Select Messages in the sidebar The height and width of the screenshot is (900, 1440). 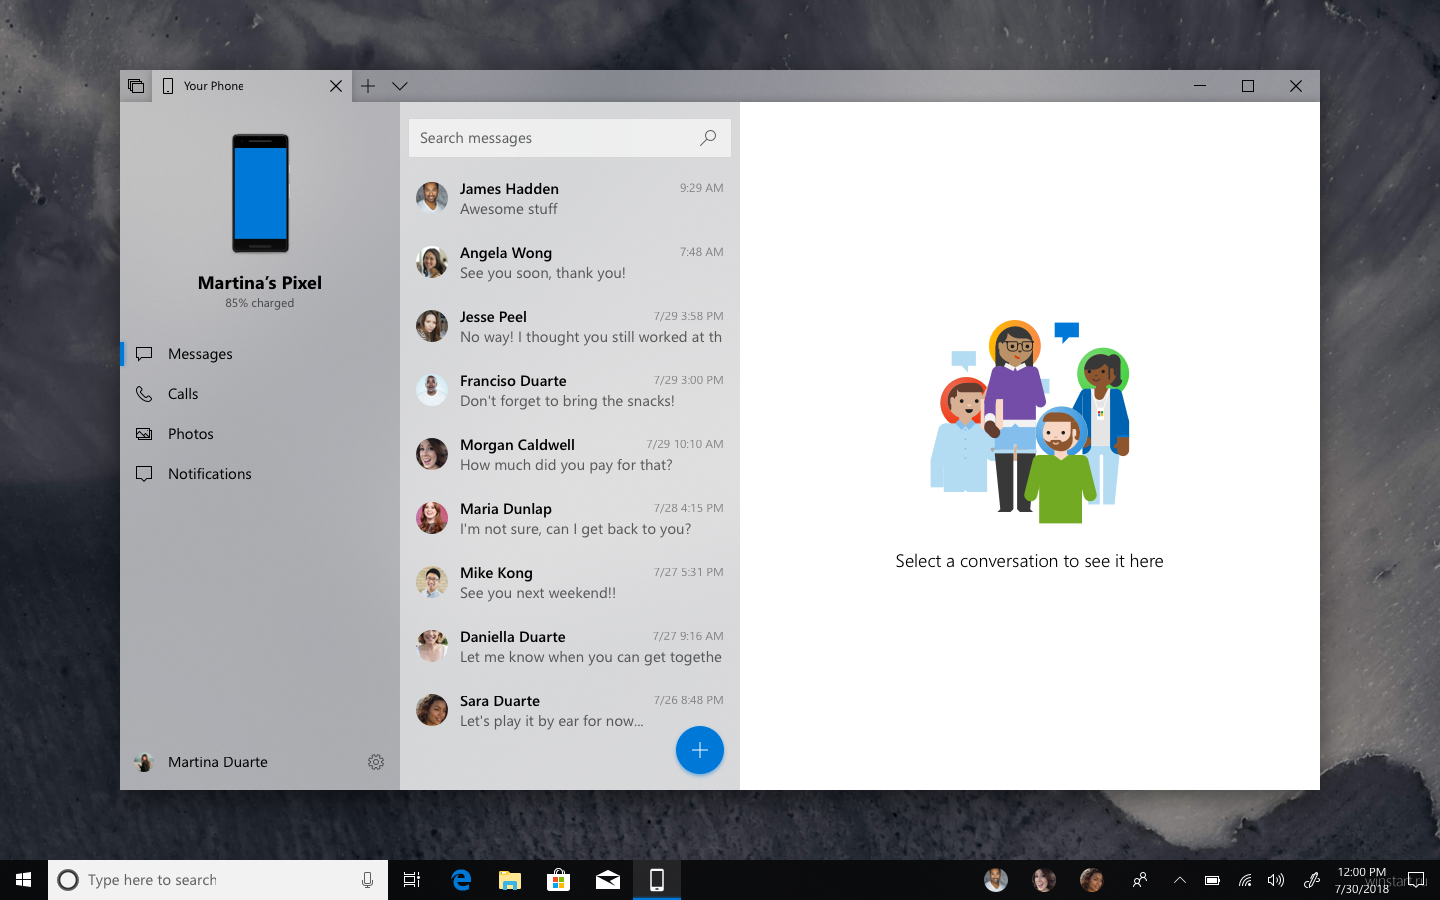point(200,354)
